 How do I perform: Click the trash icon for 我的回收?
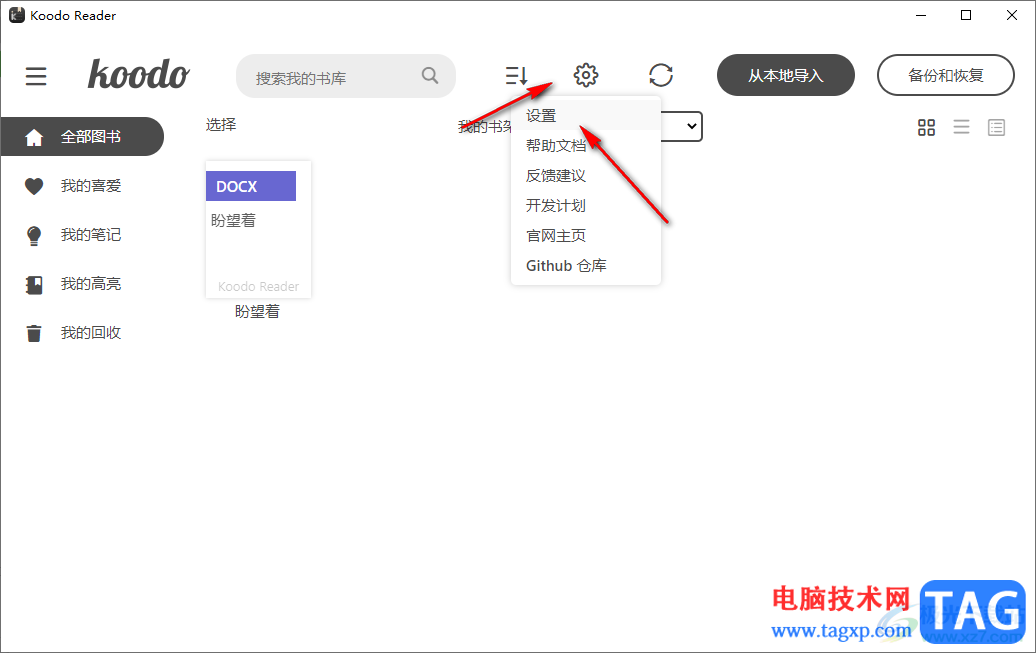click(x=34, y=333)
